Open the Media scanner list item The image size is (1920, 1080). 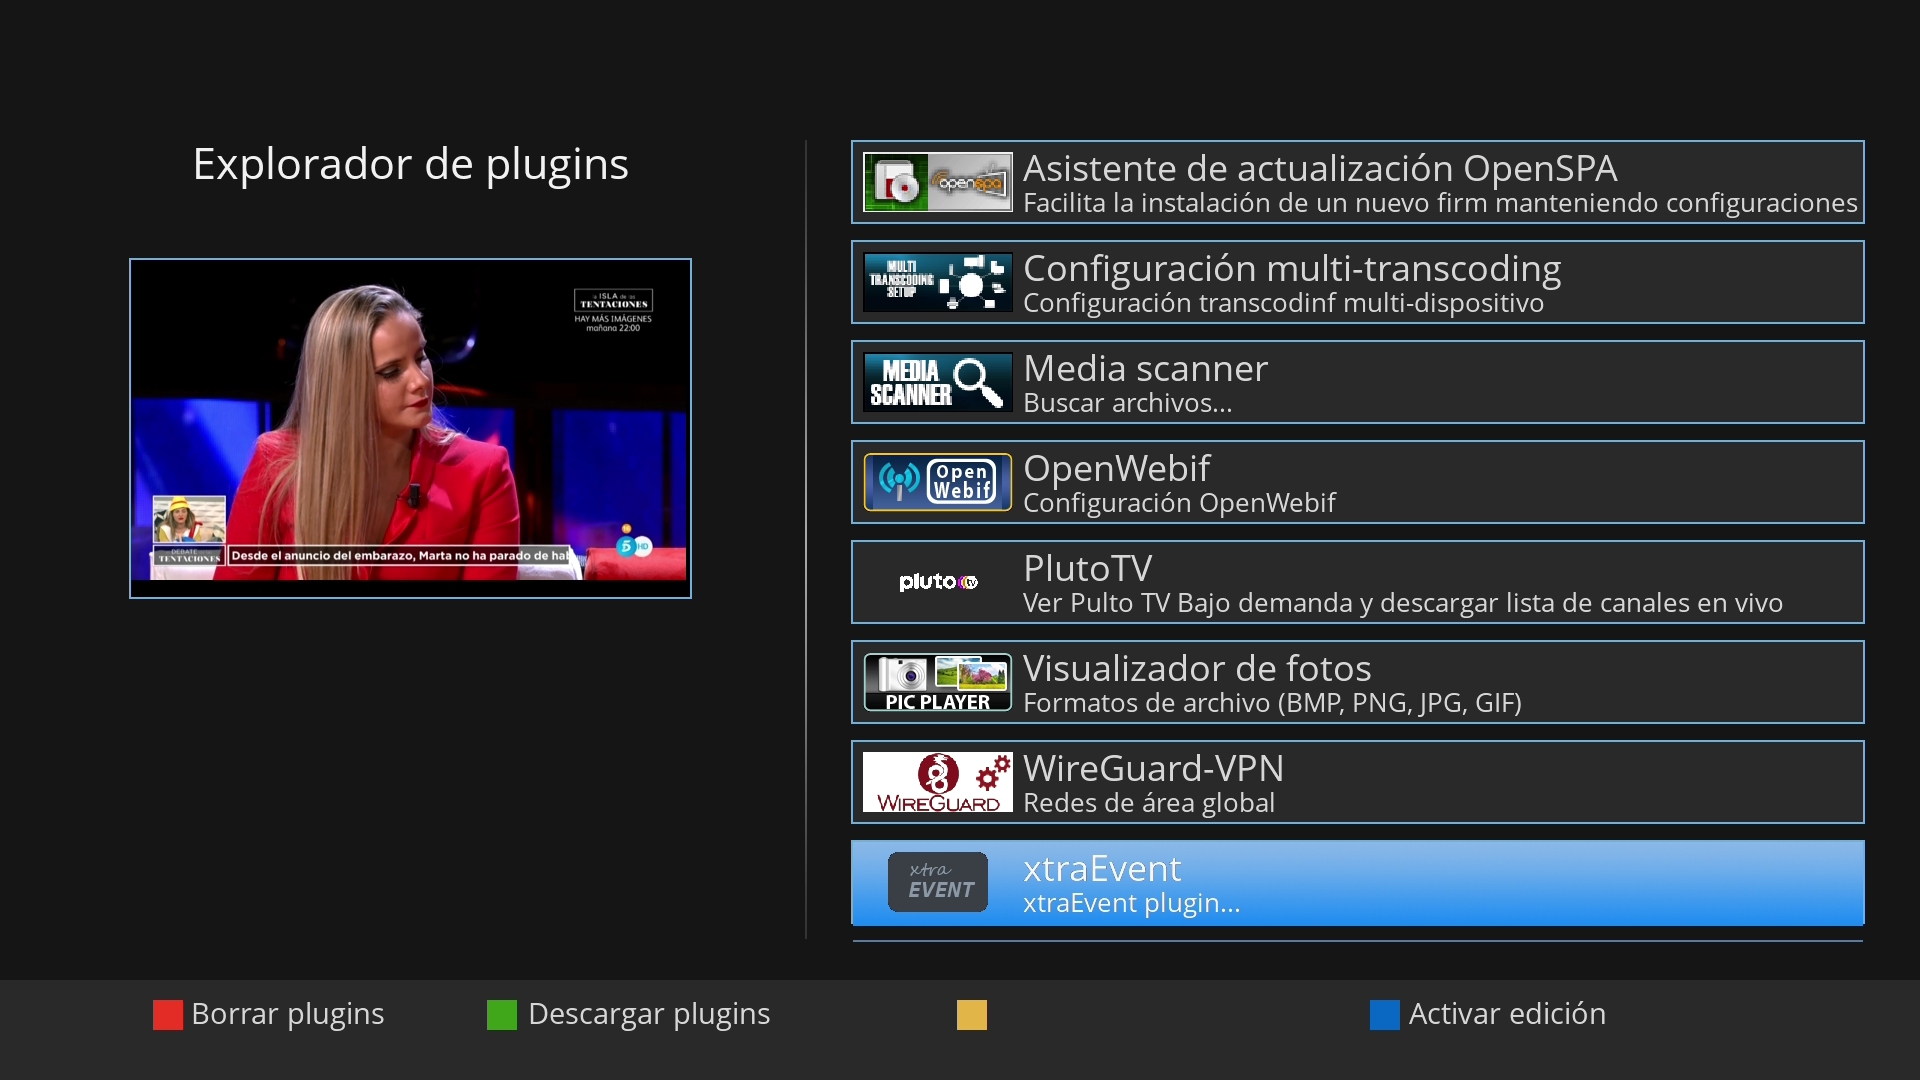[1145, 369]
